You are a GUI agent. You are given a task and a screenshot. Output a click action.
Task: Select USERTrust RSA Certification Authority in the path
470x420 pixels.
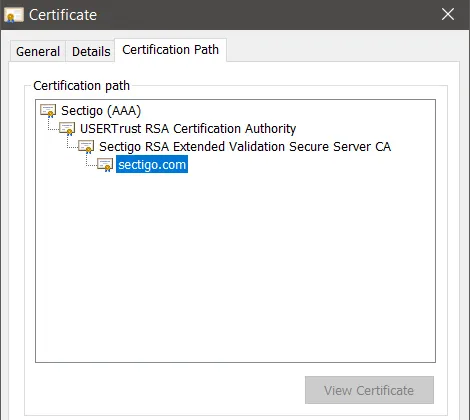pos(188,129)
